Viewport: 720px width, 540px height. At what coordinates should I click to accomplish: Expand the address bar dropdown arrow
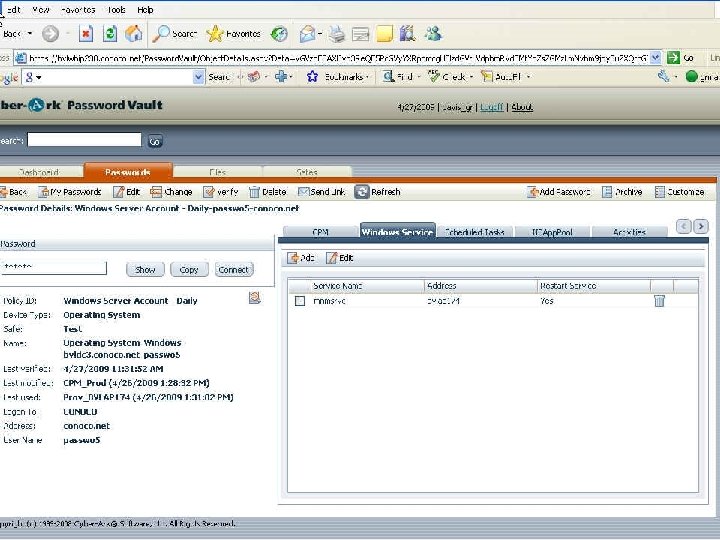(x=656, y=57)
